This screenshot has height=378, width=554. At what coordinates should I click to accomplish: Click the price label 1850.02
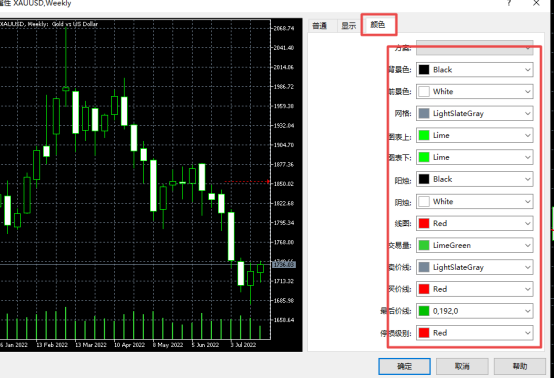(284, 184)
